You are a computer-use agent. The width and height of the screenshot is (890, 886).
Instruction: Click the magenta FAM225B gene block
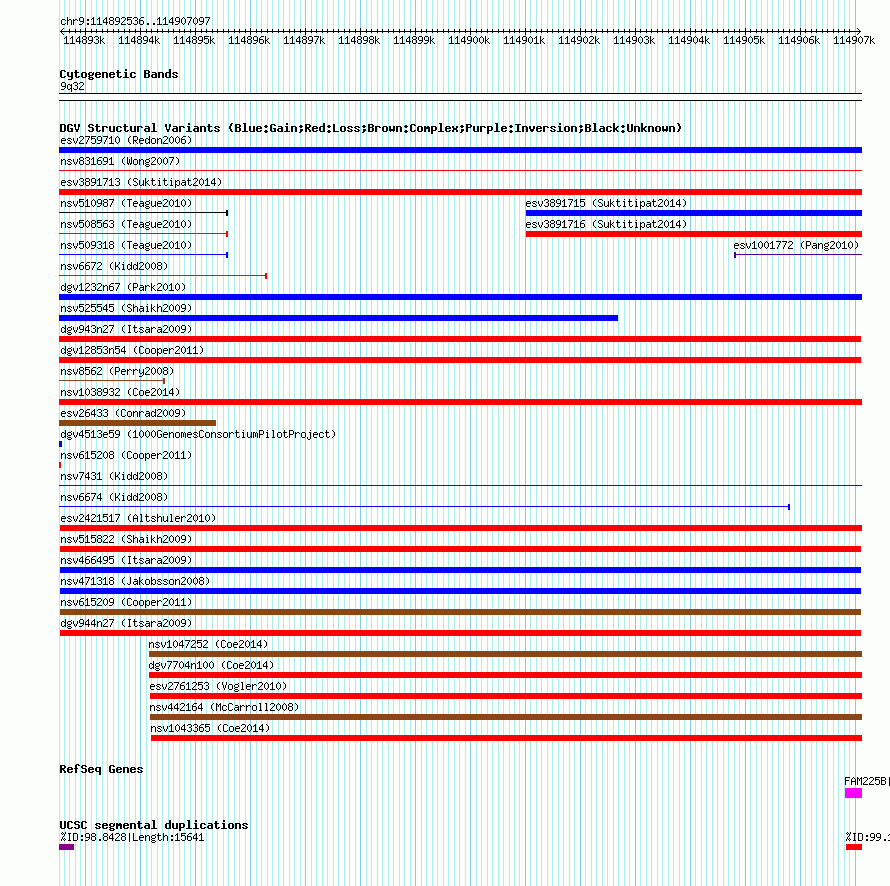(853, 793)
